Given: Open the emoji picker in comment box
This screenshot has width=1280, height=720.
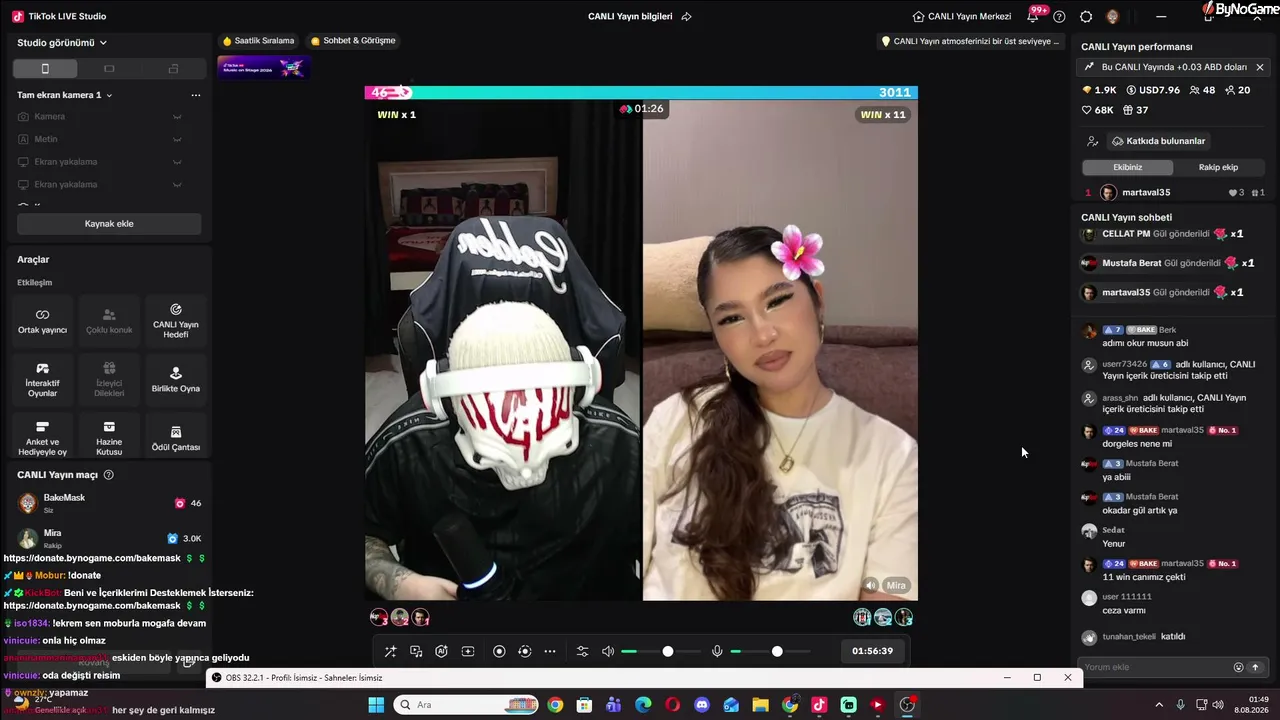Looking at the screenshot, I should [x=1238, y=667].
